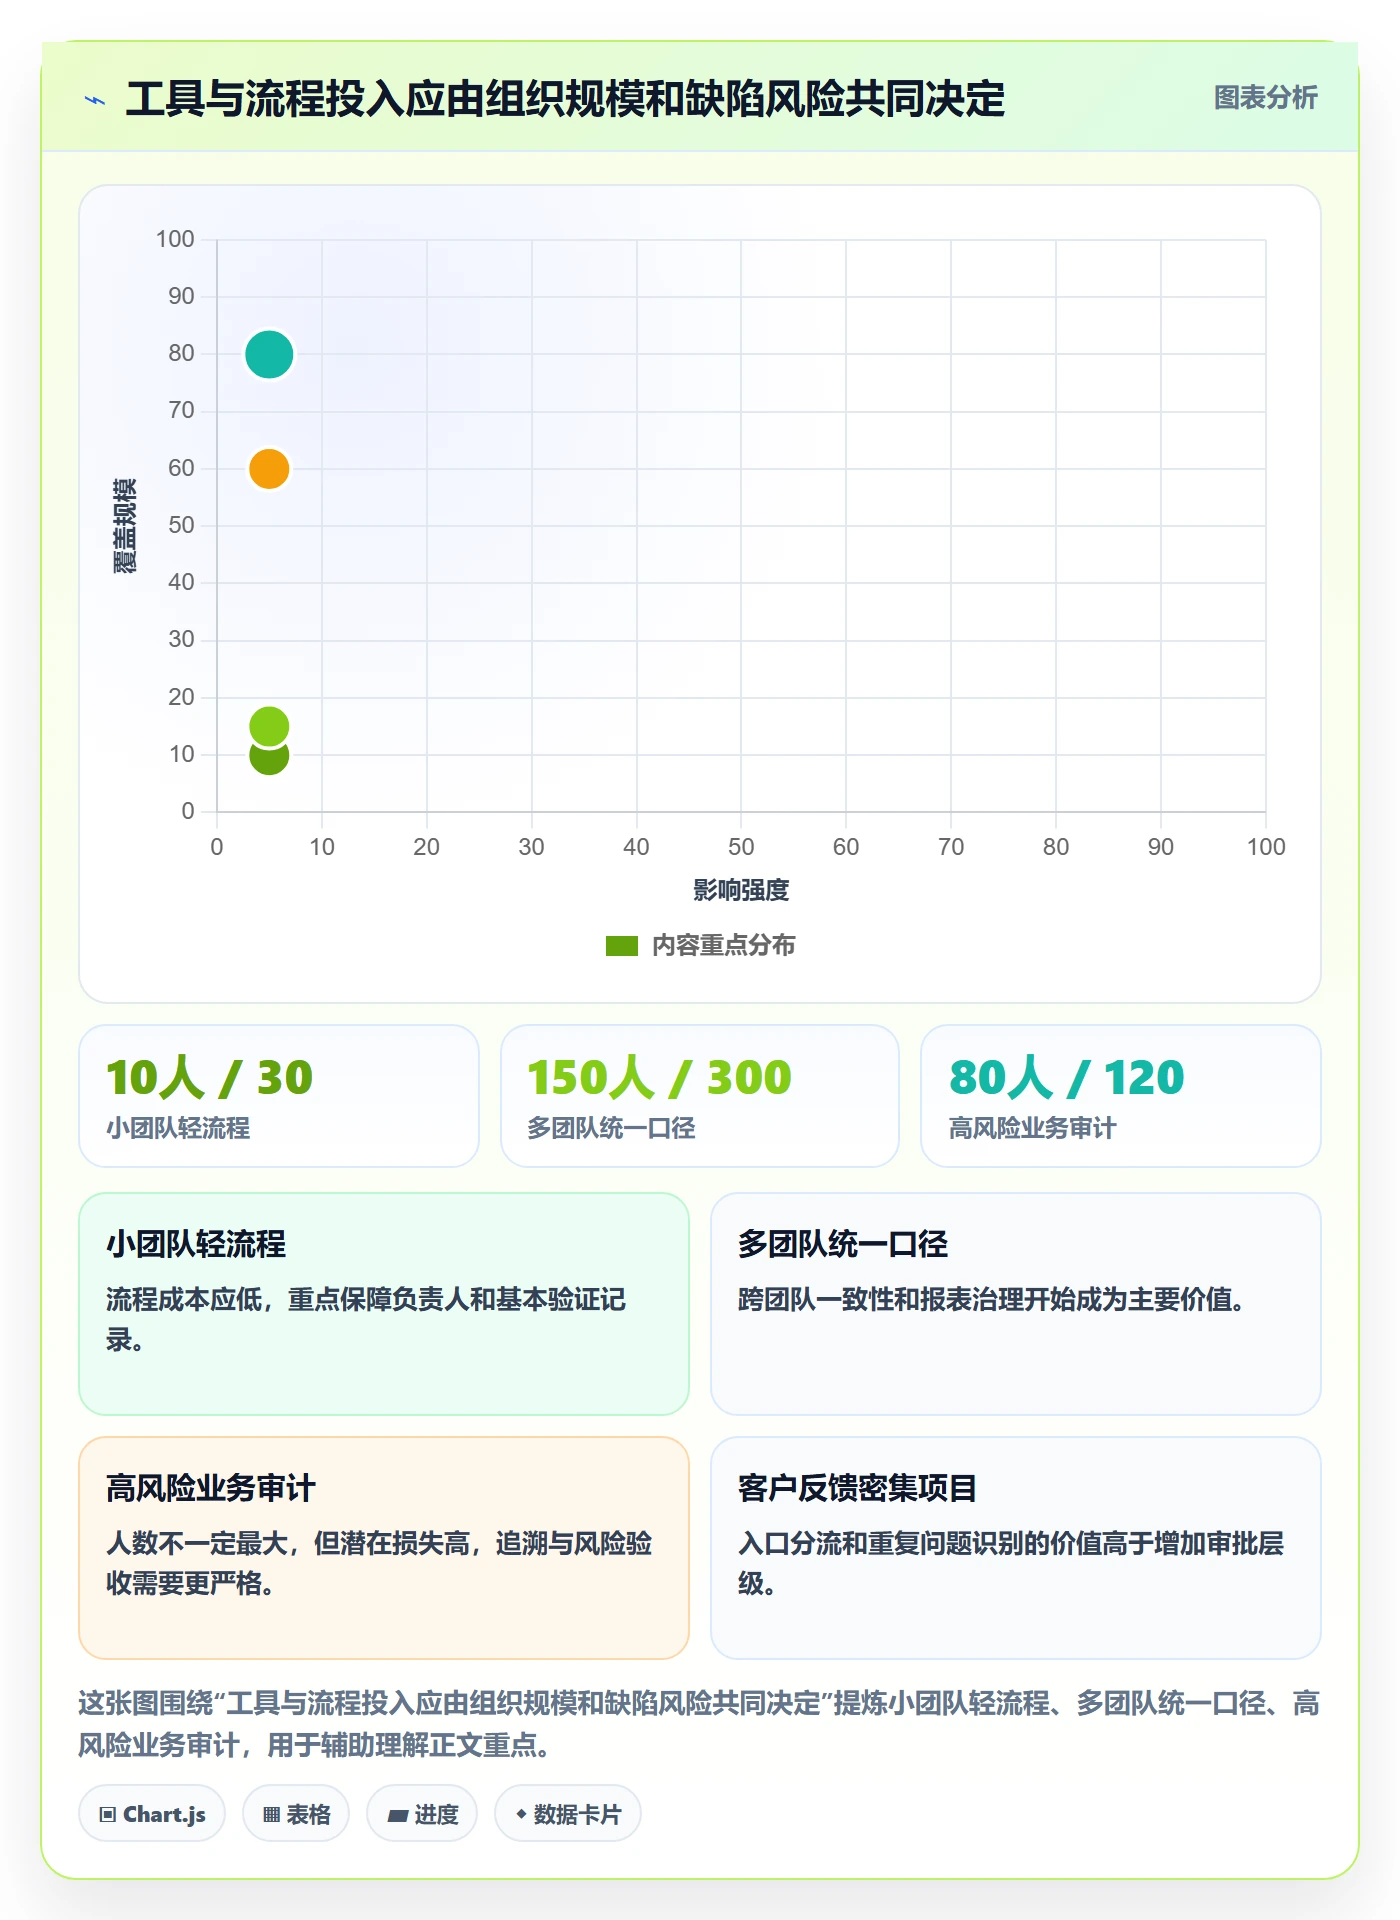Click the 影响强度 x-axis title
This screenshot has width=1400, height=1920.
741,890
